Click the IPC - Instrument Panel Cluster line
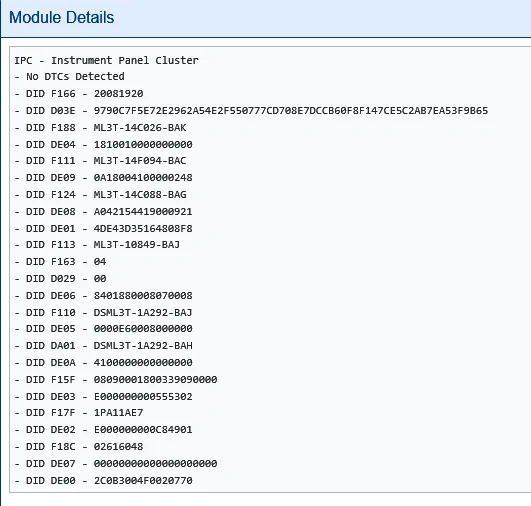The height and width of the screenshot is (506, 531). pyautogui.click(x=106, y=60)
